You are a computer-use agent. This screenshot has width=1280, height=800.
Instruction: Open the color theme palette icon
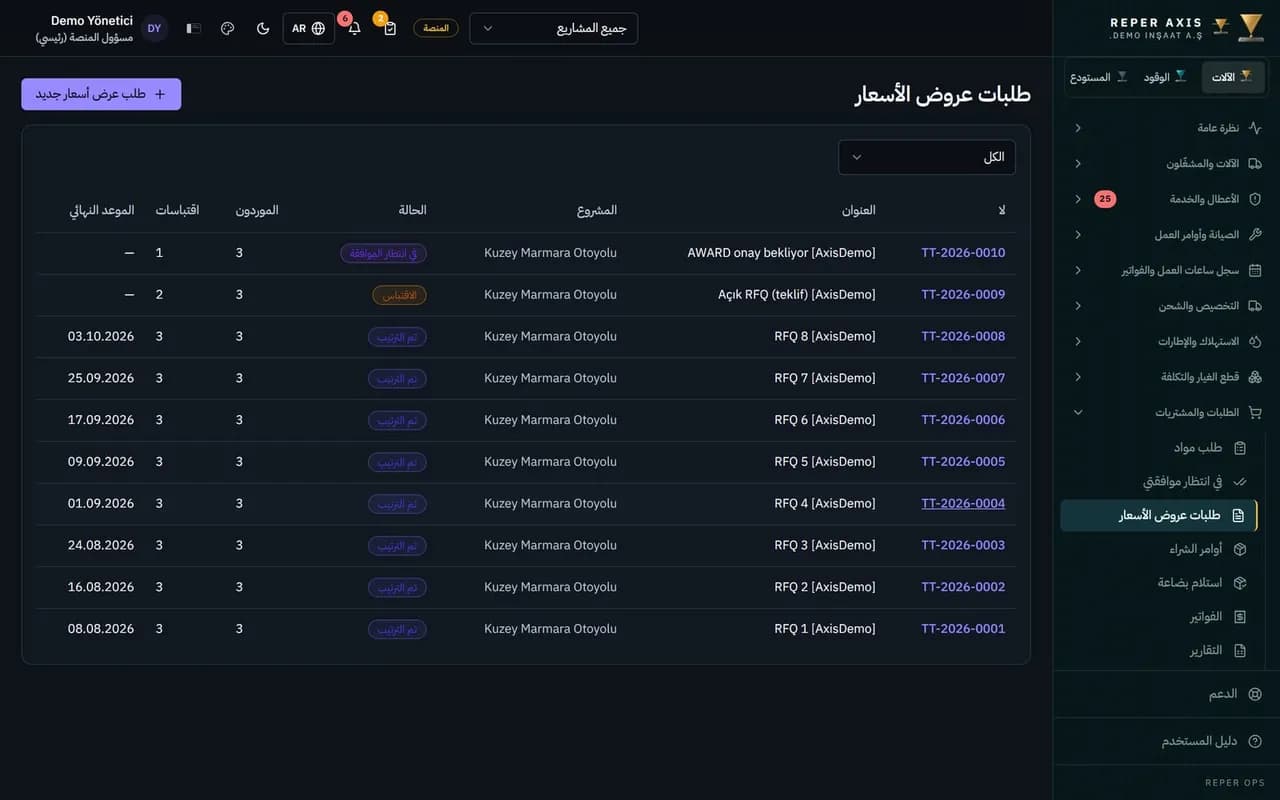click(x=227, y=28)
